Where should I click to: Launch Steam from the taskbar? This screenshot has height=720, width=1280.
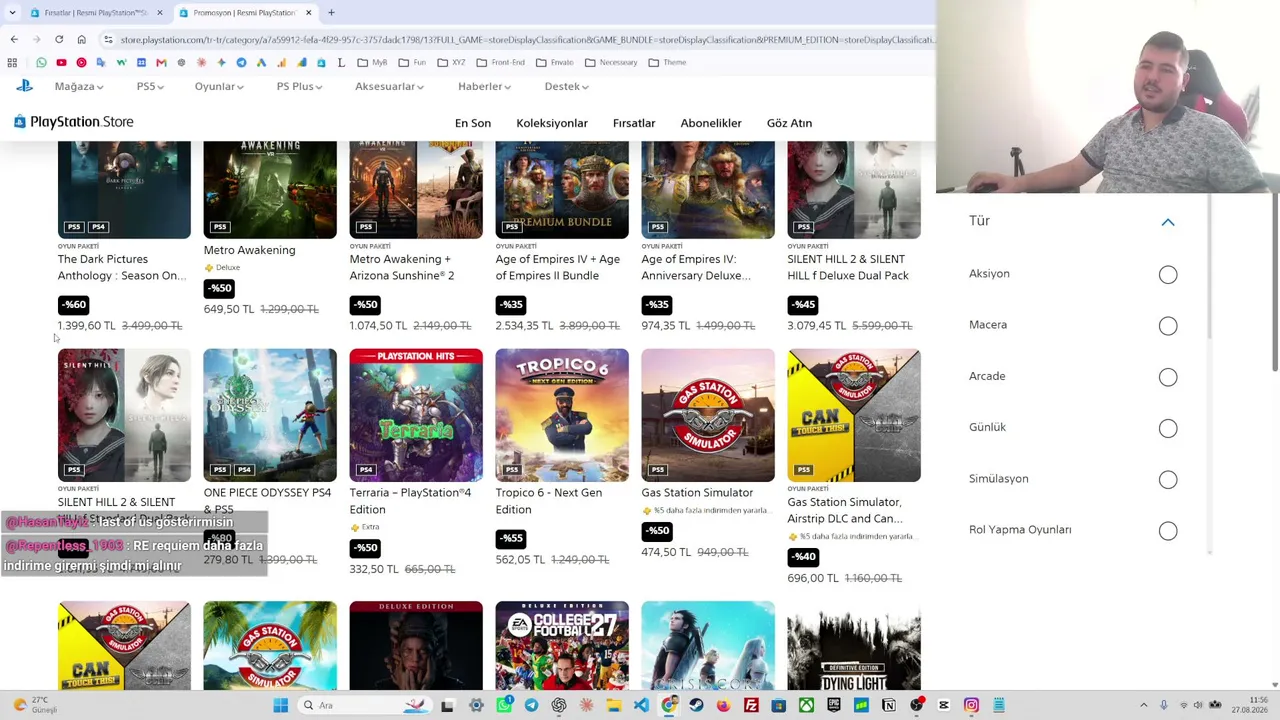(x=696, y=705)
